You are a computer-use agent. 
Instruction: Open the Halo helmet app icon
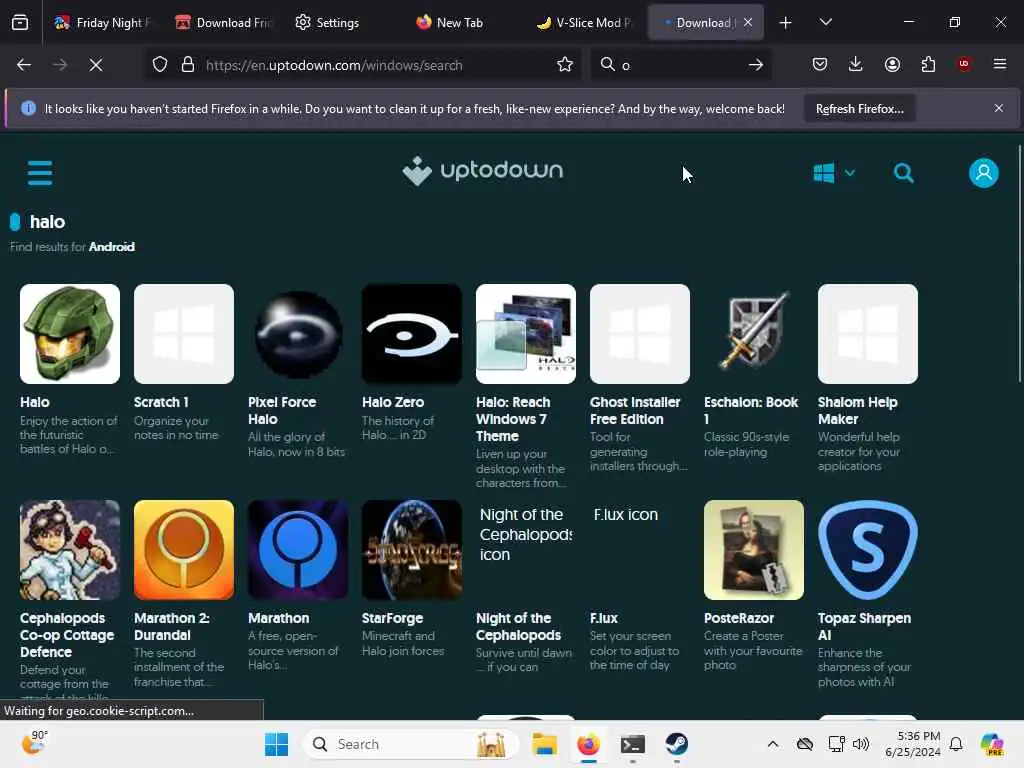pyautogui.click(x=70, y=334)
